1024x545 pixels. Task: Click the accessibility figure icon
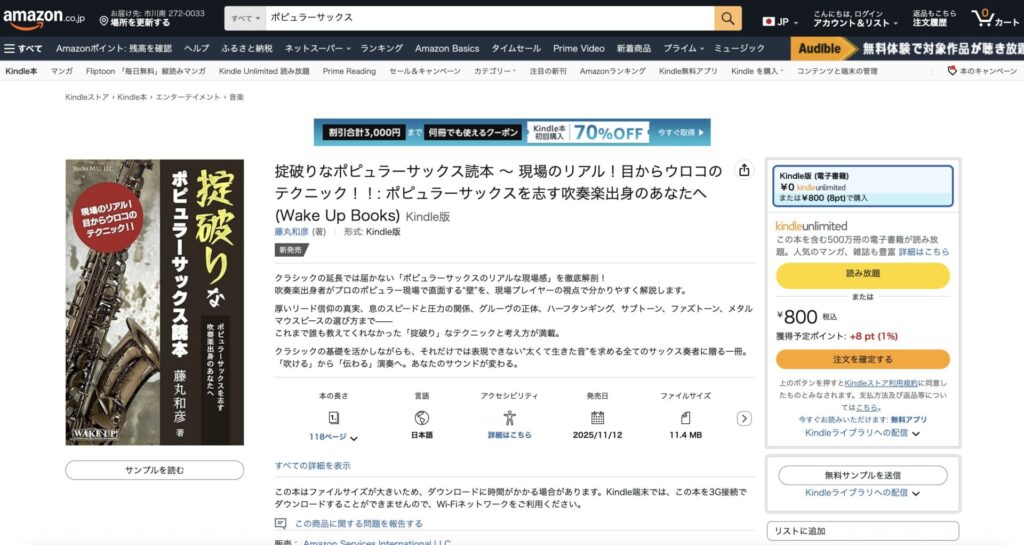509,418
